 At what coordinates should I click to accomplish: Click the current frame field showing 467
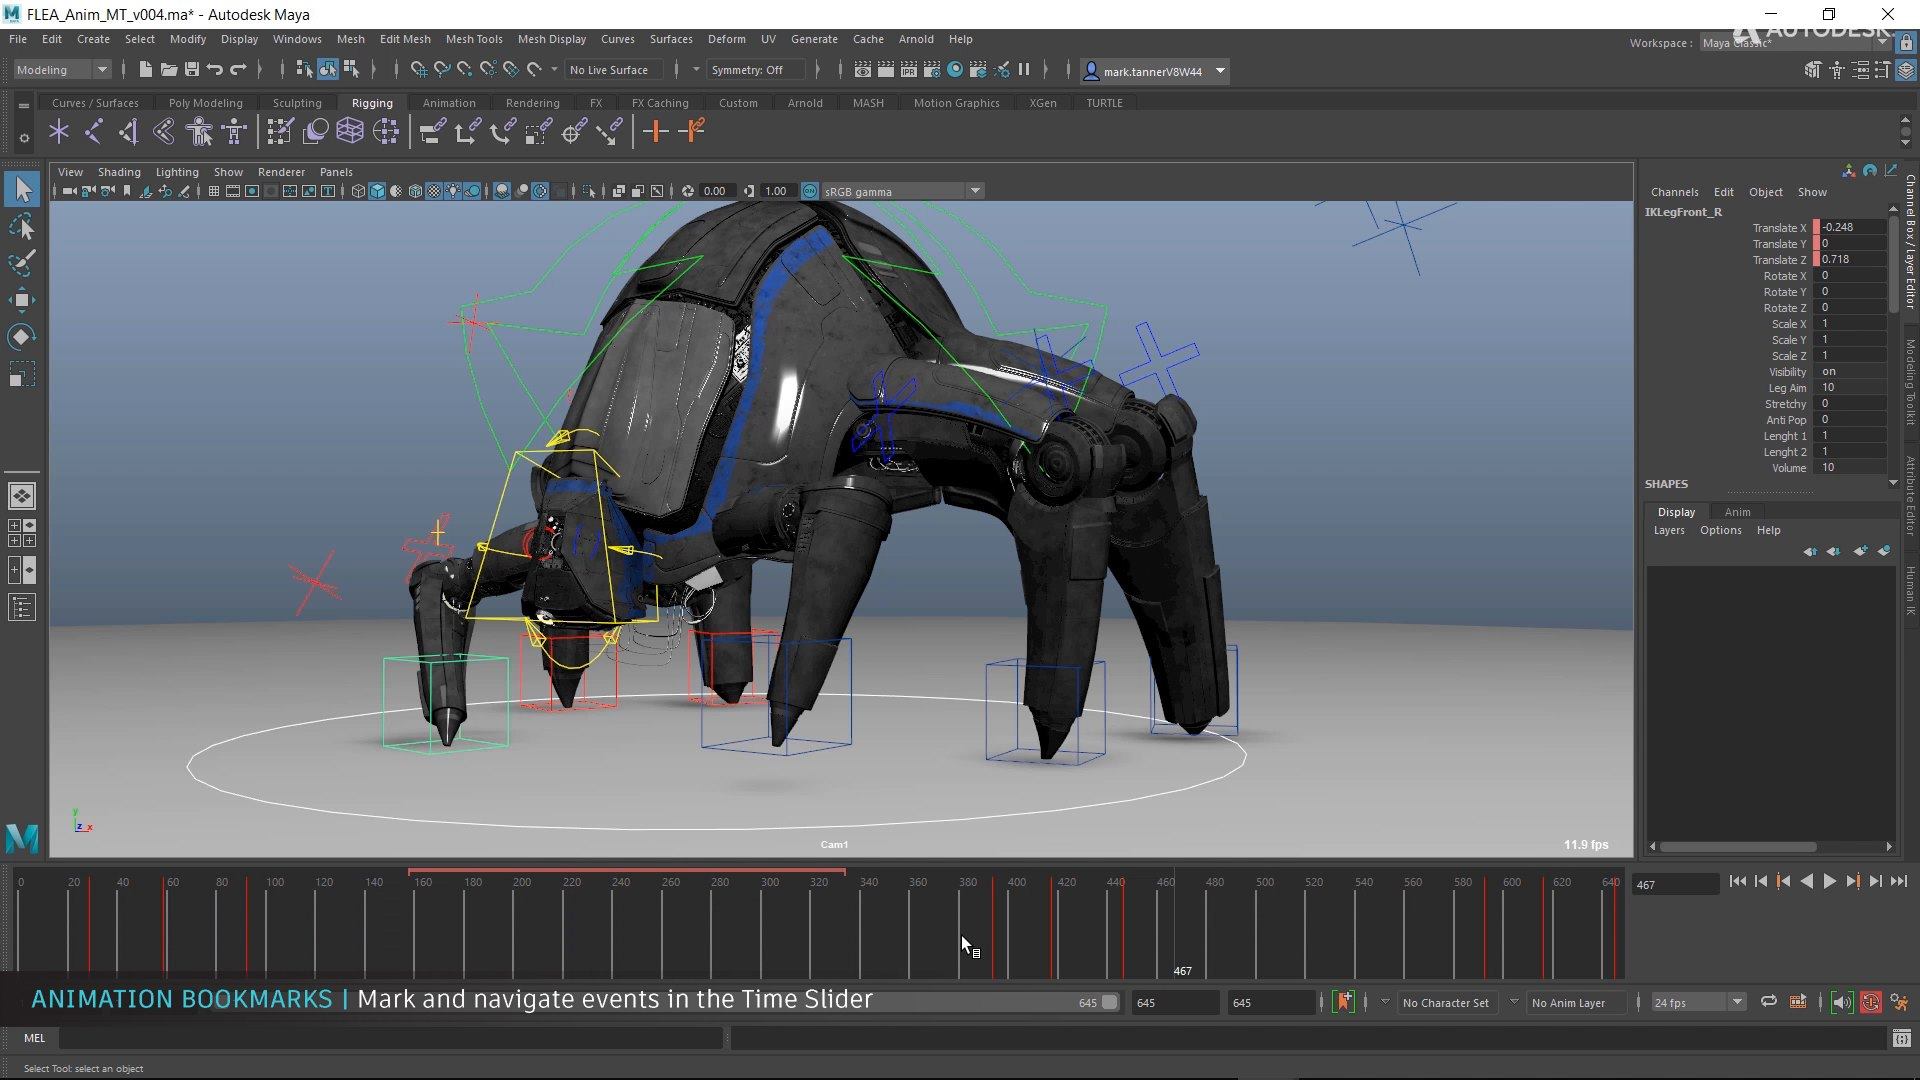pos(1675,885)
